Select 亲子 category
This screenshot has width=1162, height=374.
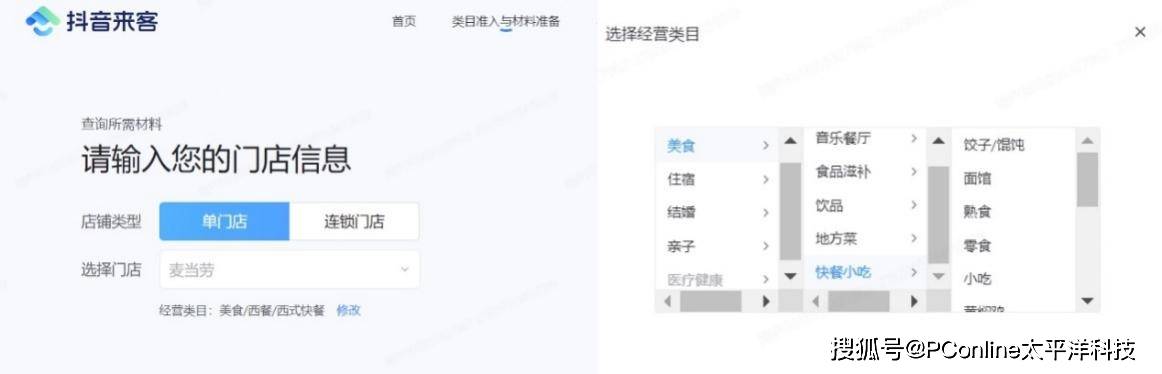[716, 246]
